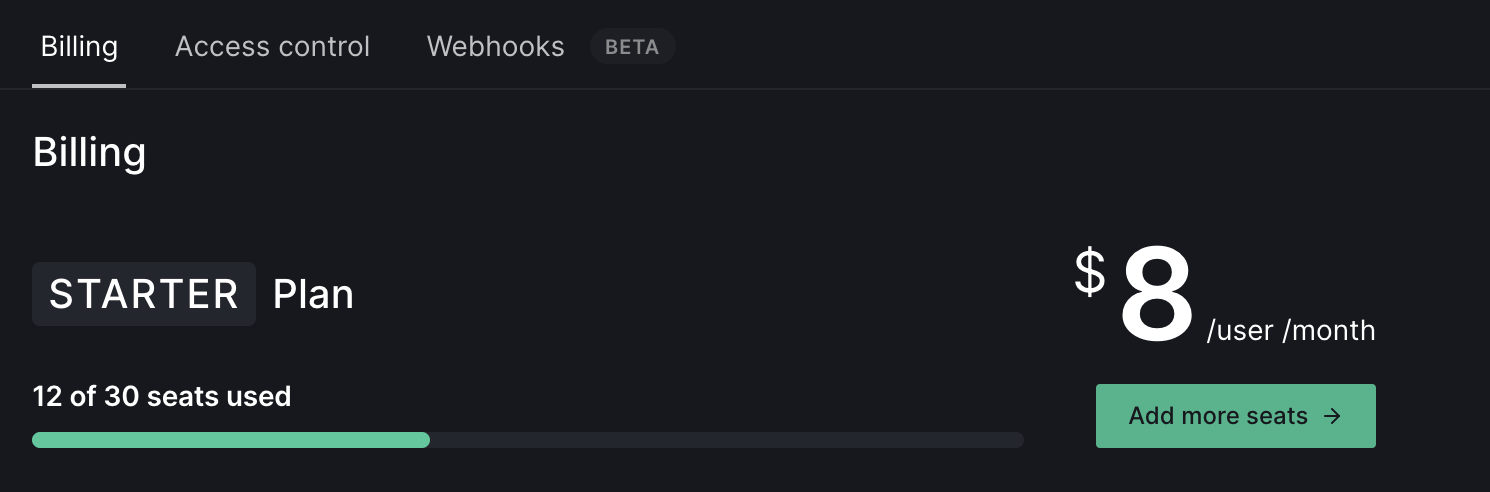The height and width of the screenshot is (492, 1490).
Task: Click the arrow icon in Add more seats
Action: click(1332, 416)
